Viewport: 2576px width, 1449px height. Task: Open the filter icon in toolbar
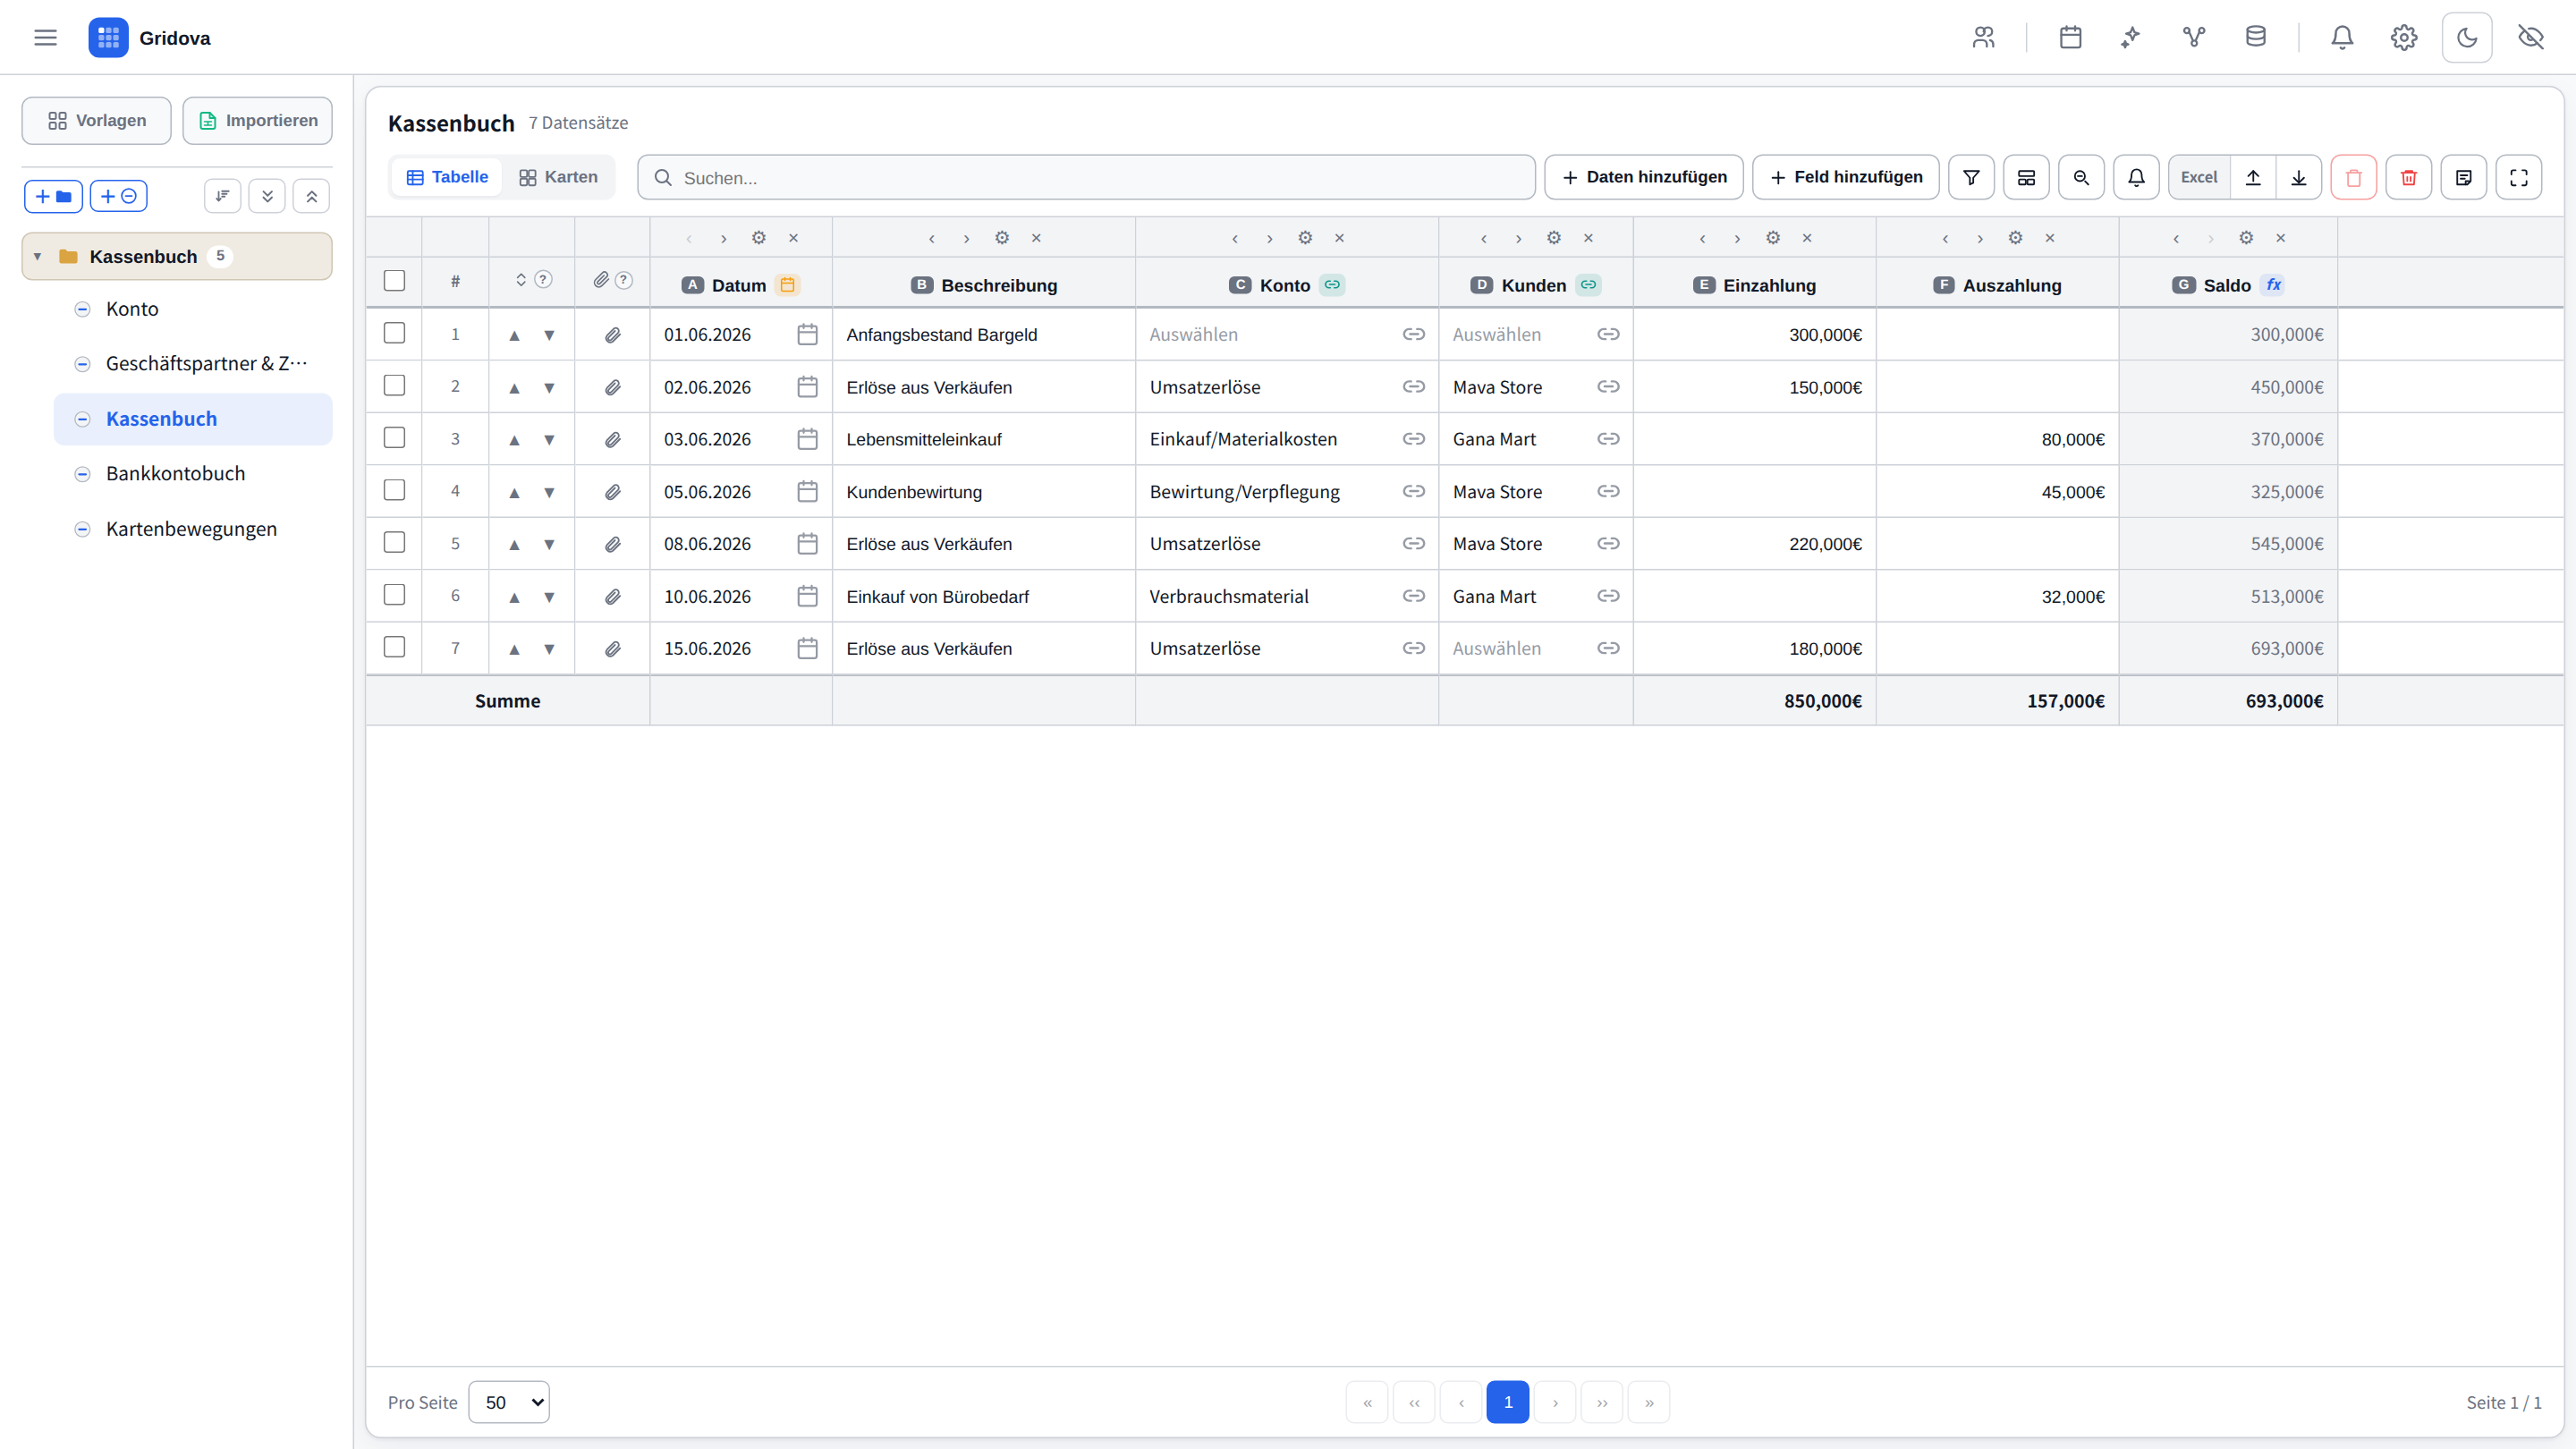point(1971,177)
